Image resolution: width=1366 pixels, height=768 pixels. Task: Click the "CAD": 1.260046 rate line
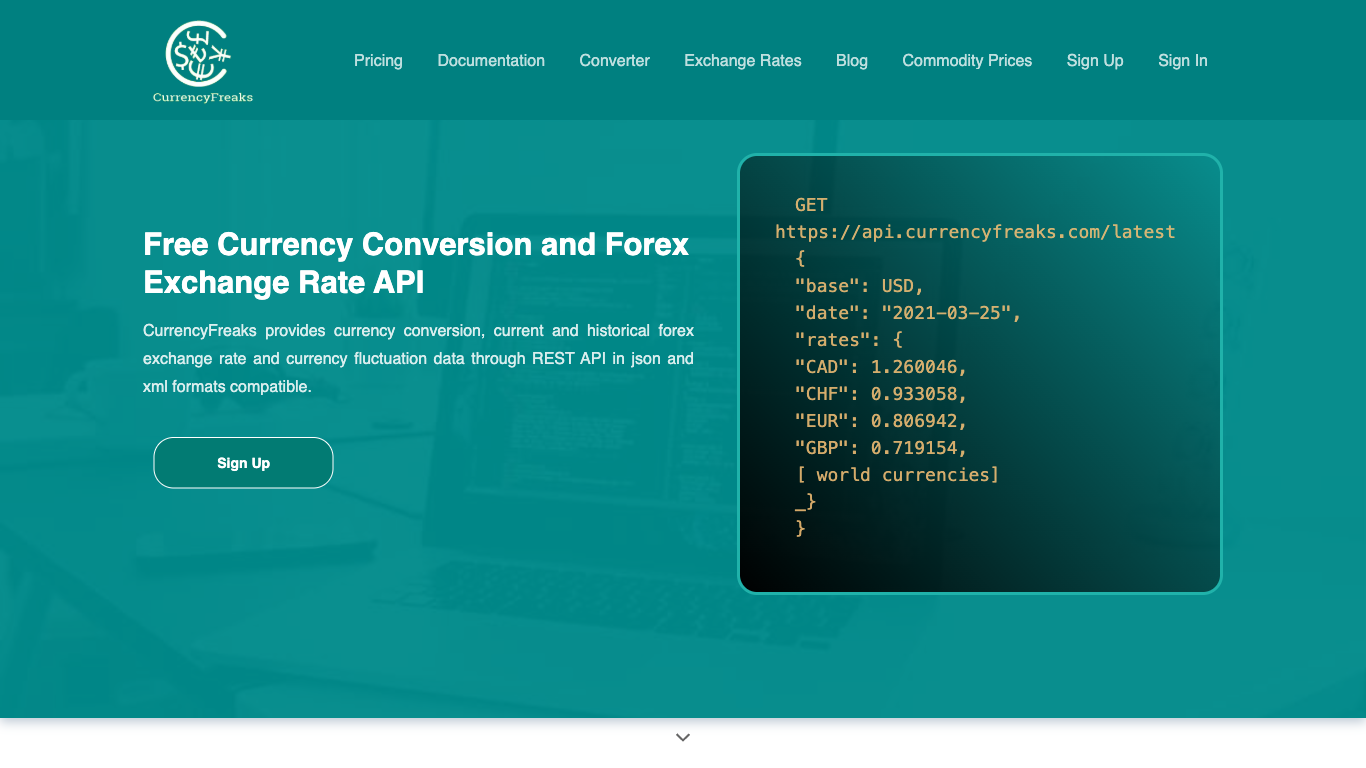[x=881, y=367]
